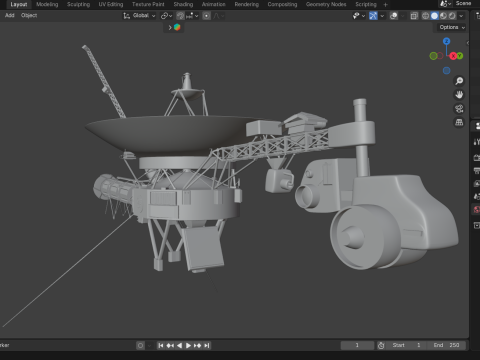Click the Start frame field
480x360 pixels.
point(405,345)
